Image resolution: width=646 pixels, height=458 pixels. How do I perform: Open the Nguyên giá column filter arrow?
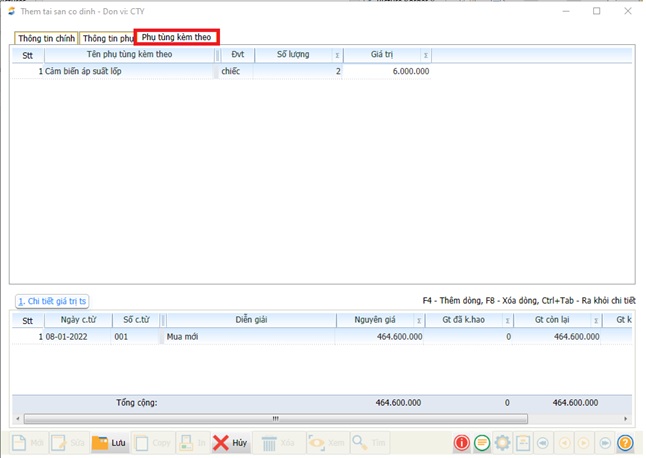tap(418, 321)
